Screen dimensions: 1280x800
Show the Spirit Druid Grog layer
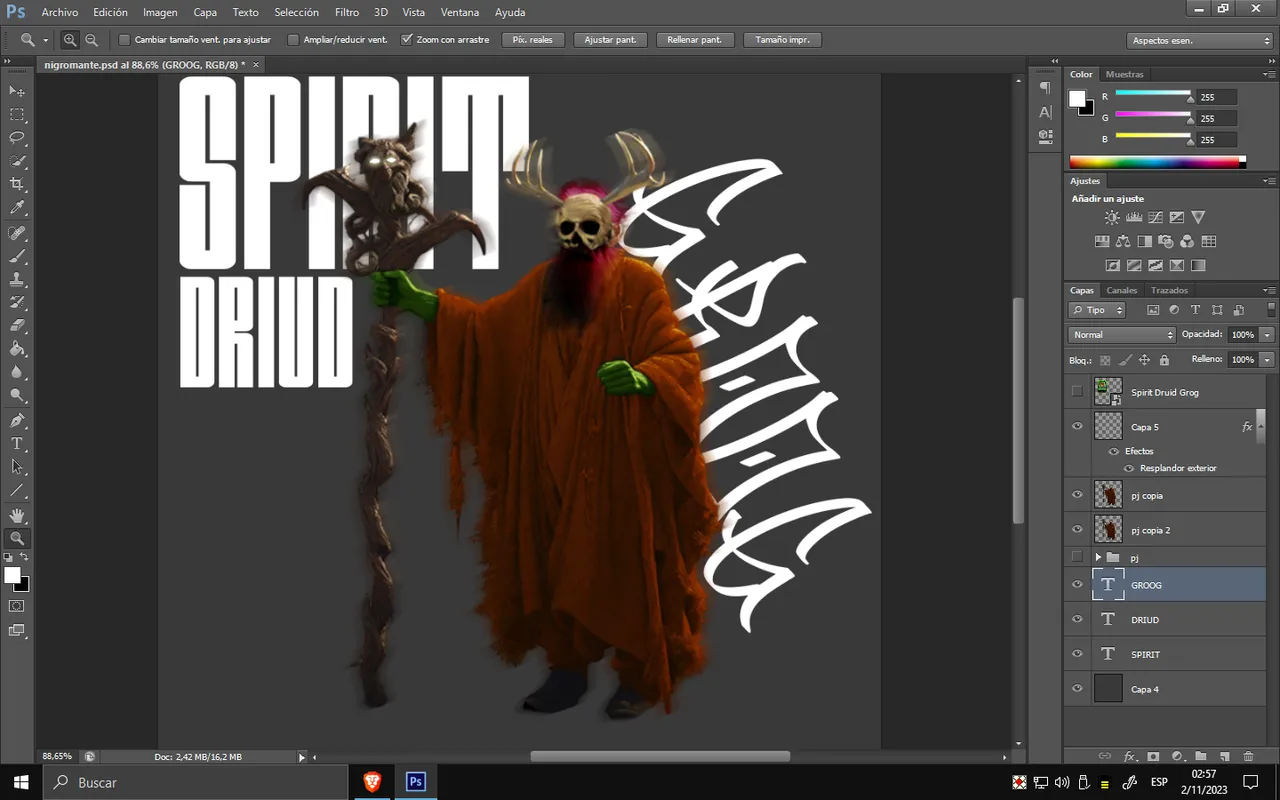point(1077,392)
